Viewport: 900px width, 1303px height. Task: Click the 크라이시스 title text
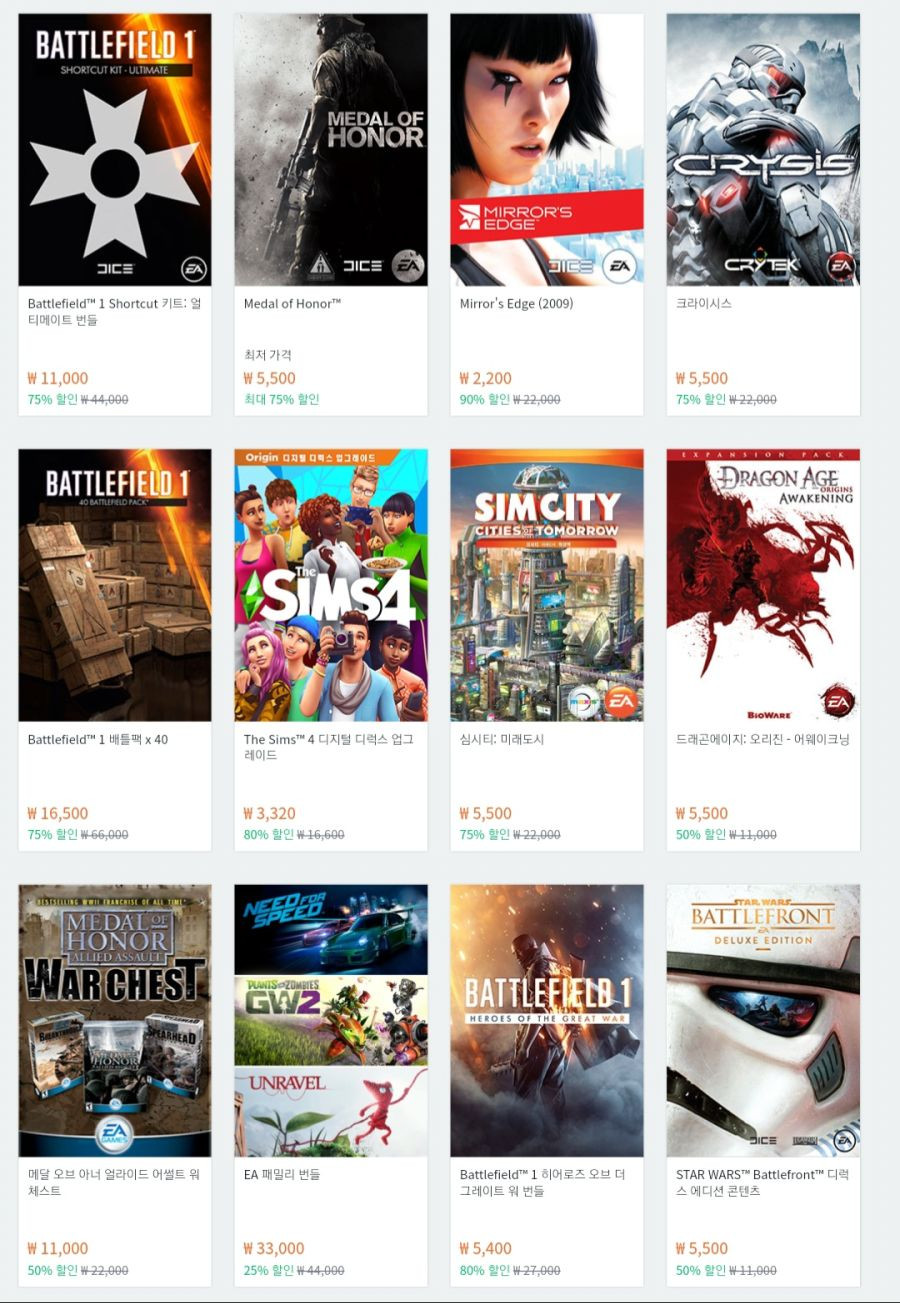704,303
